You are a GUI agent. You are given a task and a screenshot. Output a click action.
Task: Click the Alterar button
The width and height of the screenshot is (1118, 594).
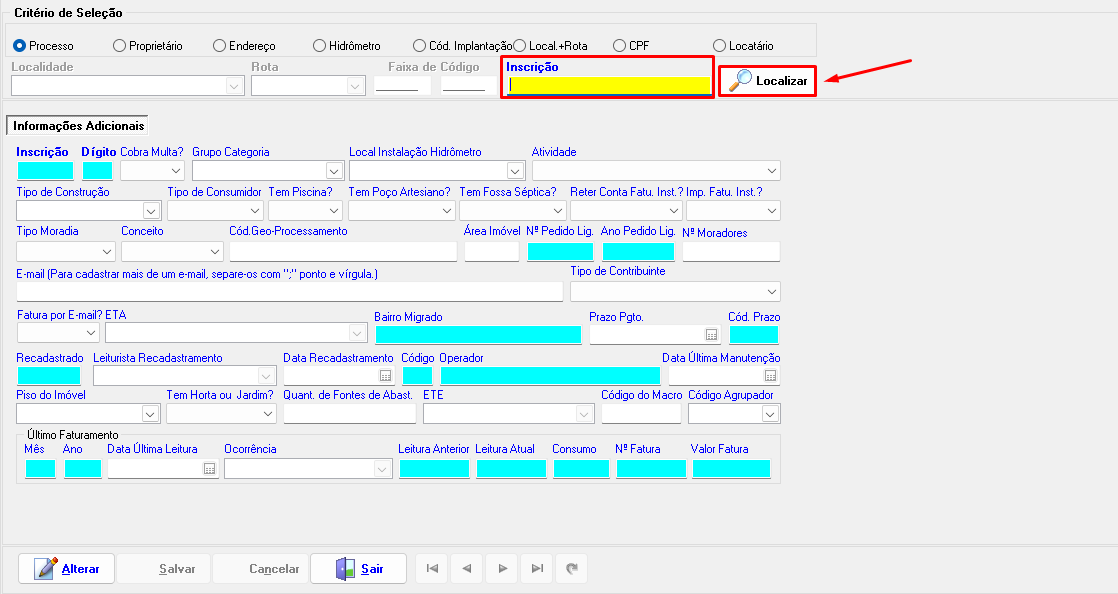[x=67, y=569]
